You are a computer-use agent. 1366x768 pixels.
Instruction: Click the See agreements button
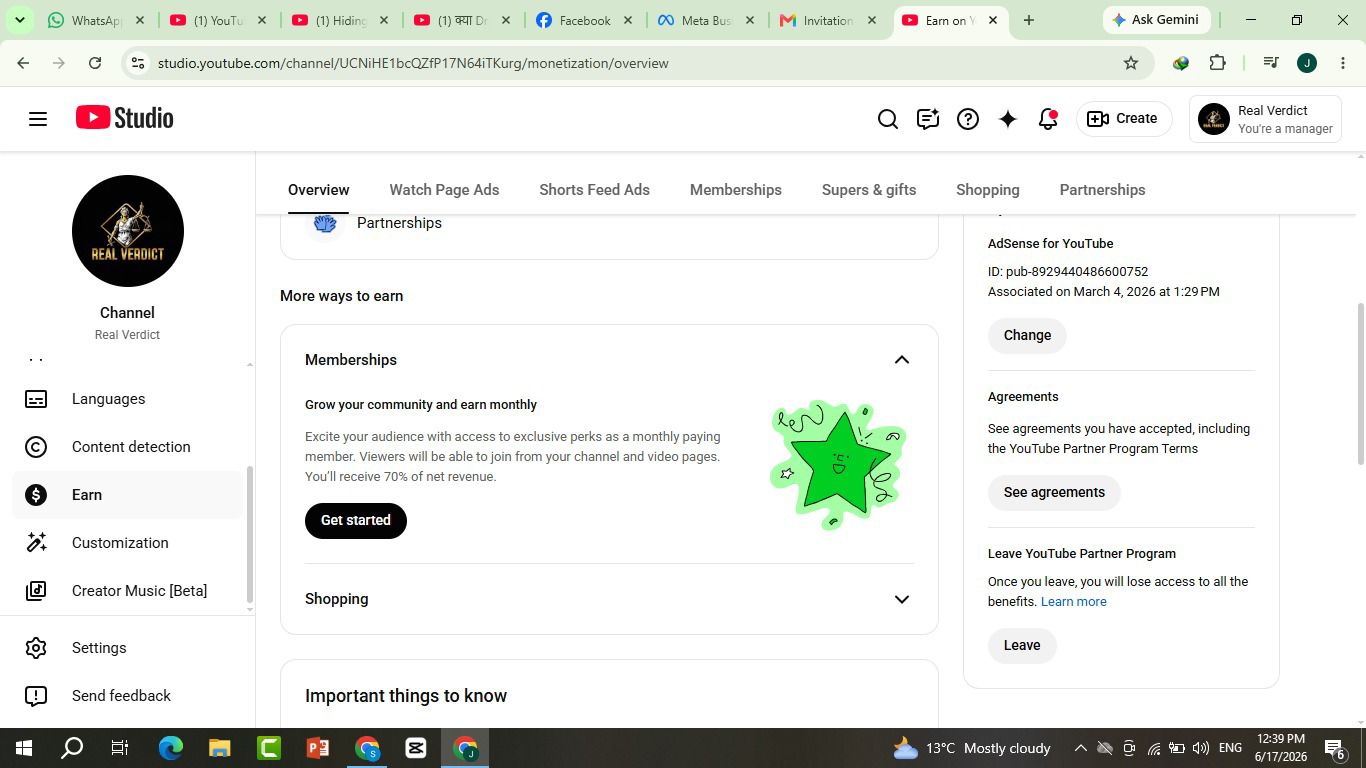pos(1054,492)
